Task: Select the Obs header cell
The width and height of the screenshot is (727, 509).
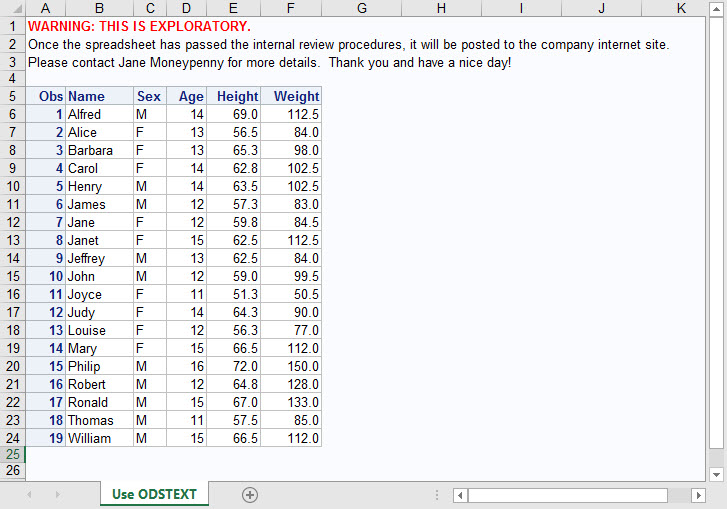Action: click(x=46, y=97)
